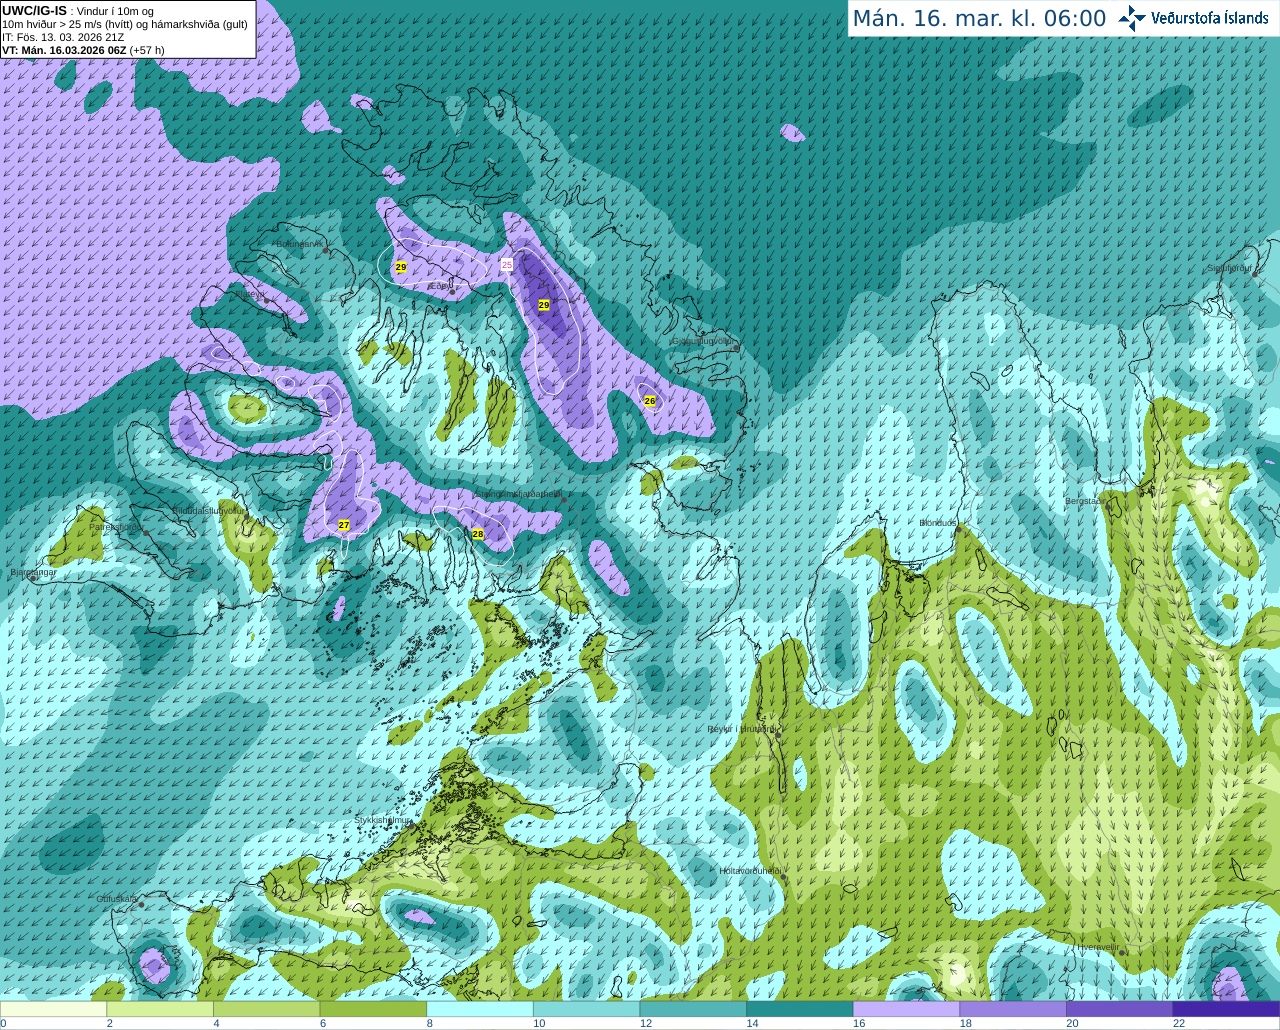1280x1030 pixels.
Task: Click the Bergstaðir station label
Action: [1086, 501]
